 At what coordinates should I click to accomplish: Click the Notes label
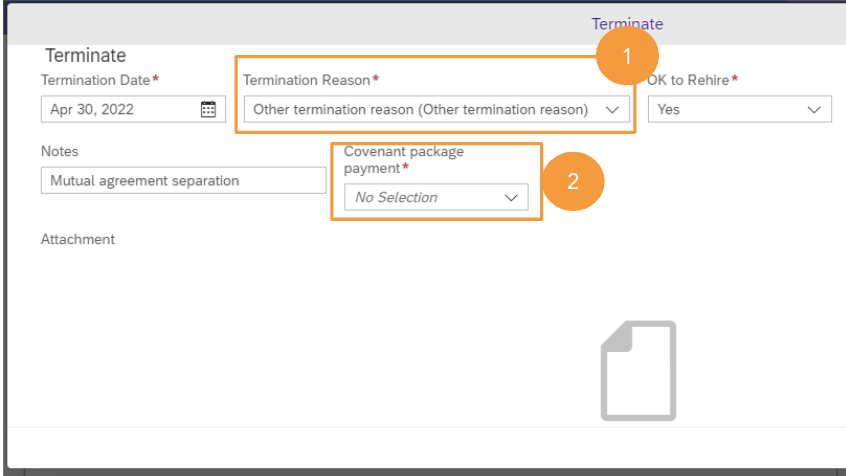click(x=60, y=151)
